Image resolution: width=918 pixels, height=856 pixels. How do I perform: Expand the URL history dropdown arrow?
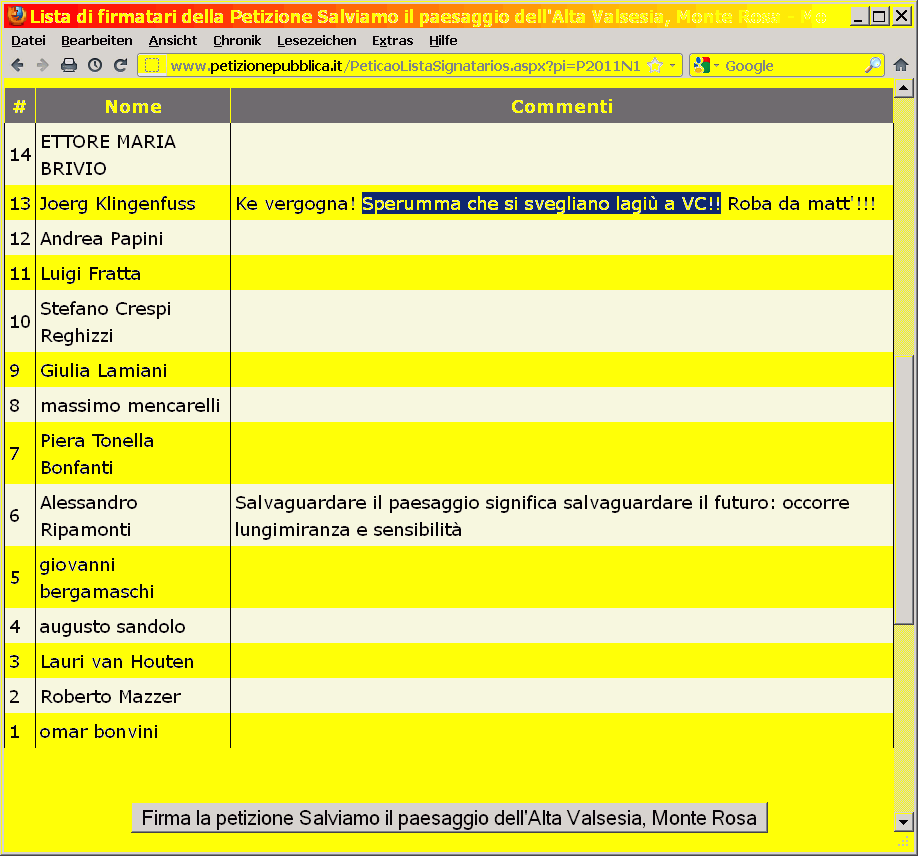pyautogui.click(x=673, y=65)
